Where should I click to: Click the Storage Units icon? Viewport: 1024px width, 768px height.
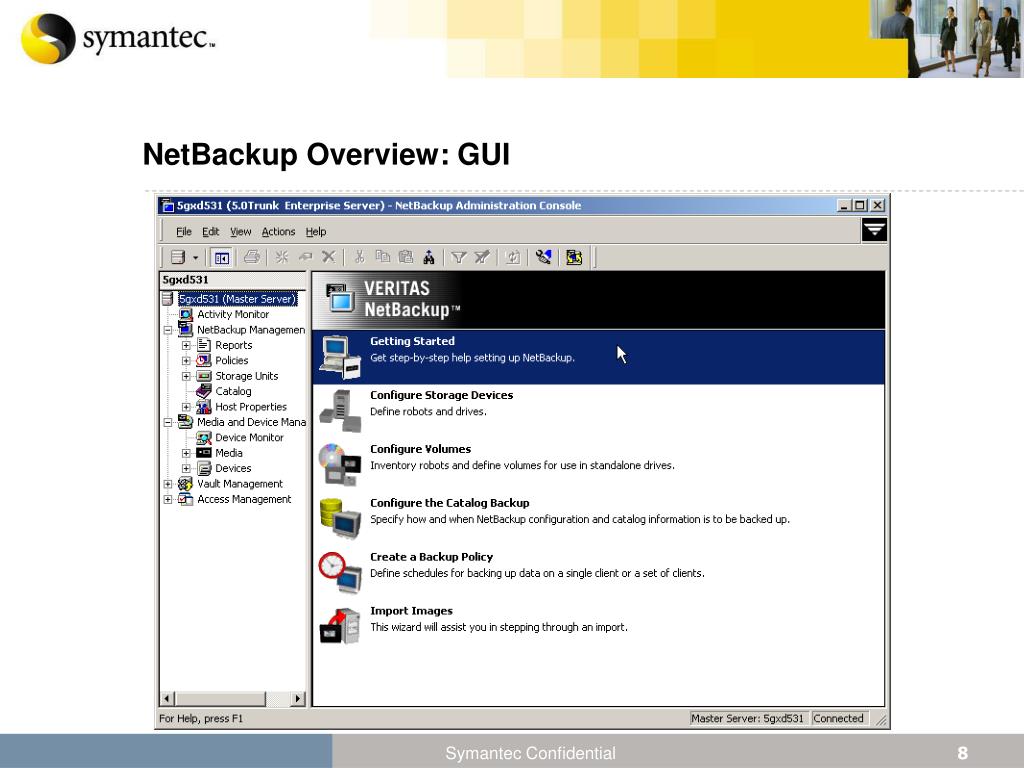204,376
